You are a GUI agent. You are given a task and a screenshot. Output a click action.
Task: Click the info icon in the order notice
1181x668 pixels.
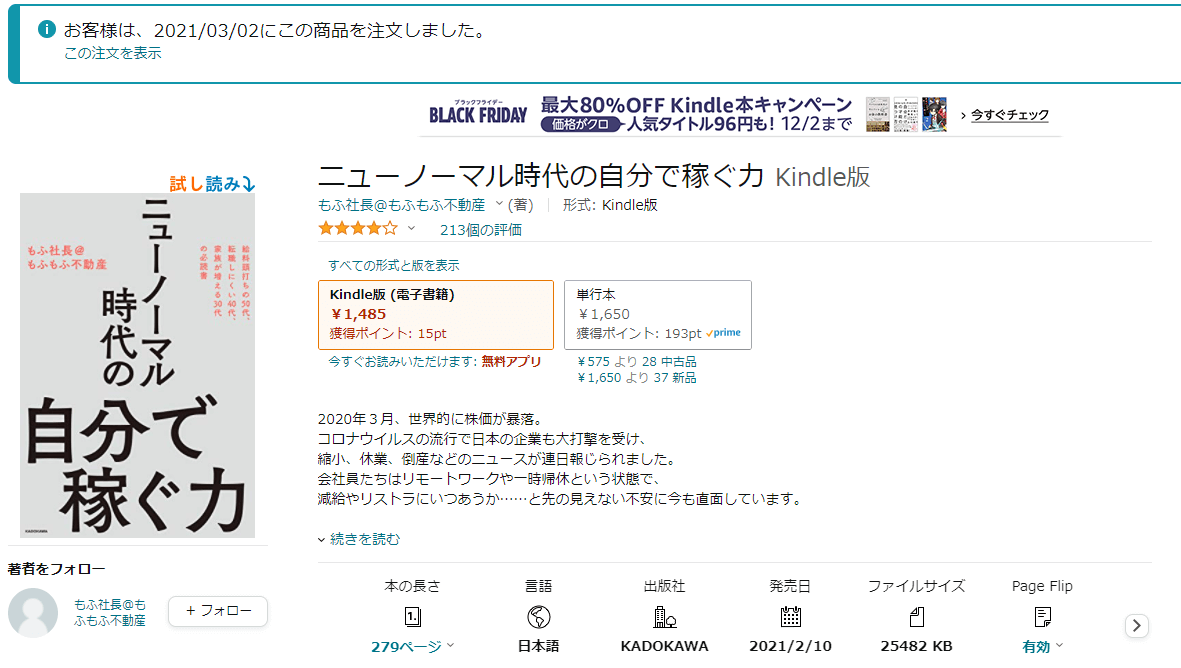pyautogui.click(x=47, y=29)
